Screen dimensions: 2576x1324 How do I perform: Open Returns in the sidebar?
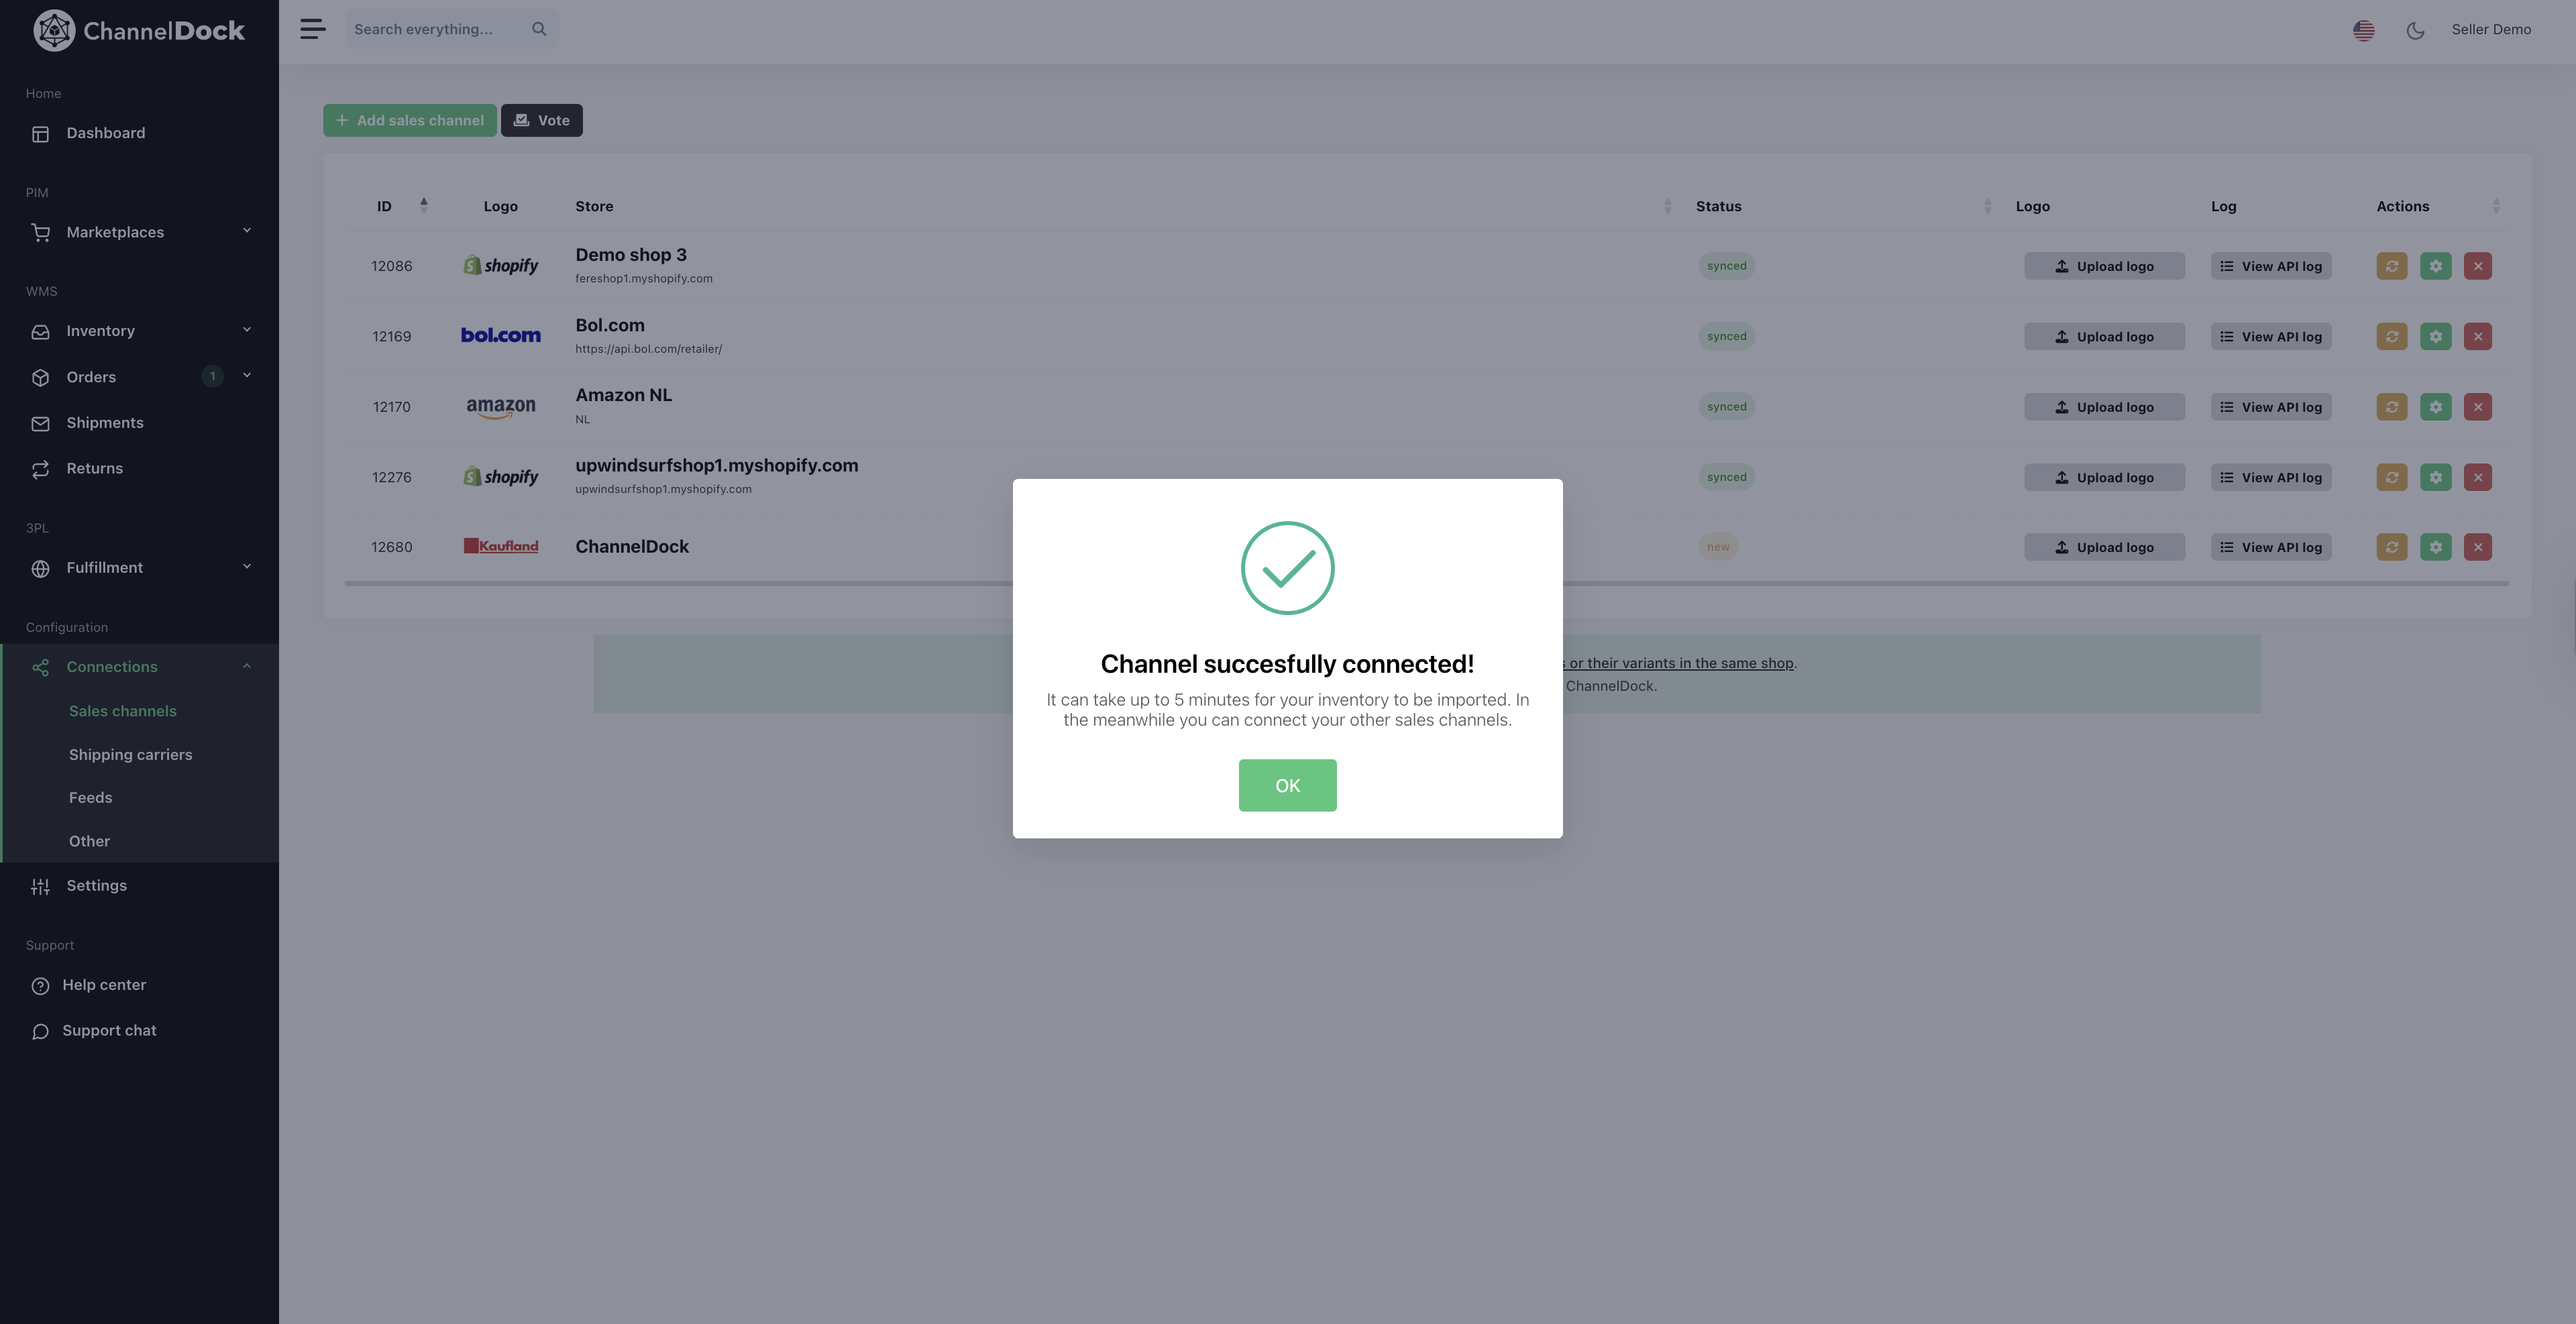coord(139,469)
